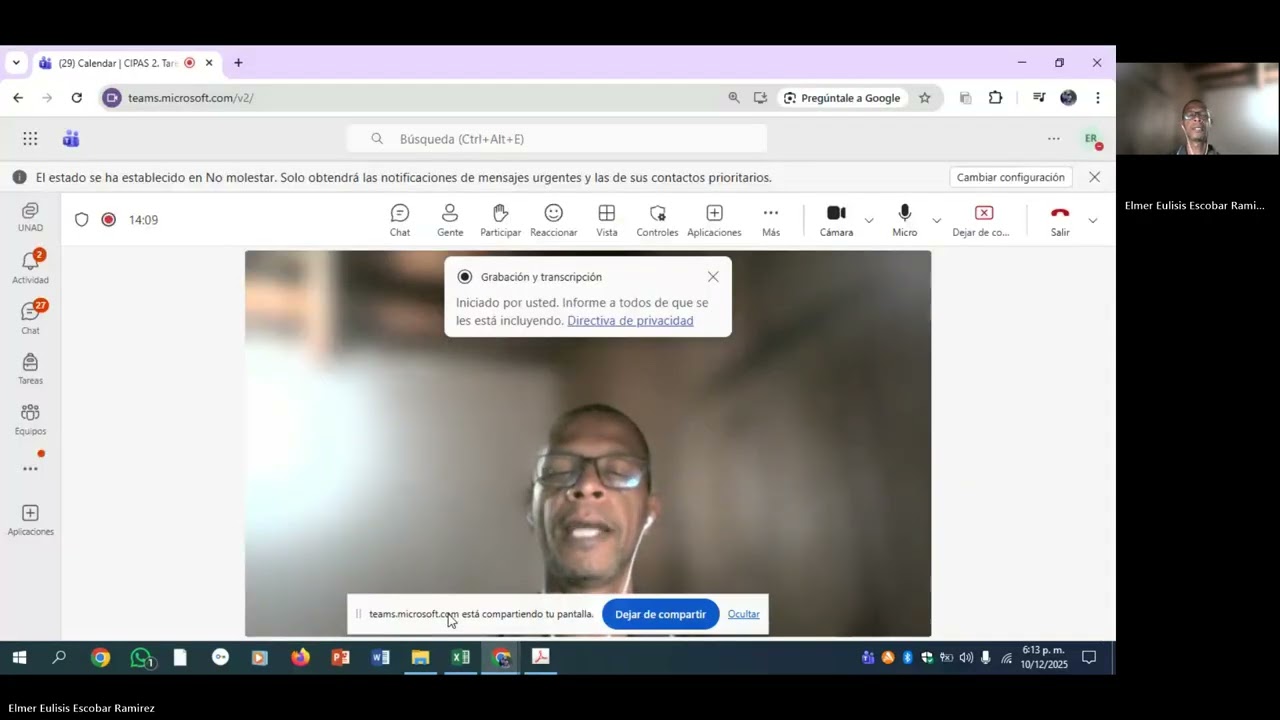Viewport: 1280px width, 720px height.
Task: Open Teams settings ellipsis near profile
Action: 1053,139
